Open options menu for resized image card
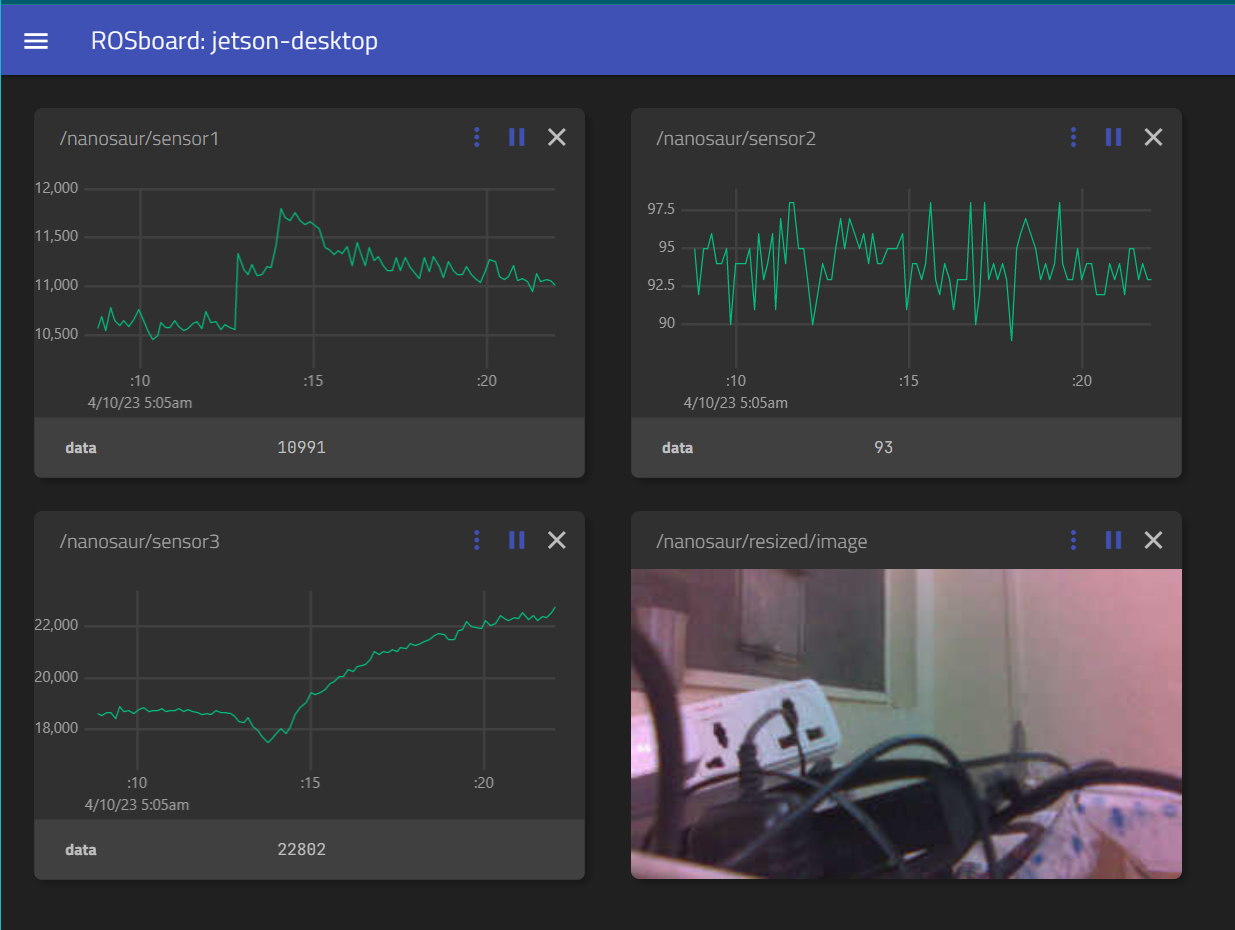The width and height of the screenshot is (1235, 930). click(1073, 540)
